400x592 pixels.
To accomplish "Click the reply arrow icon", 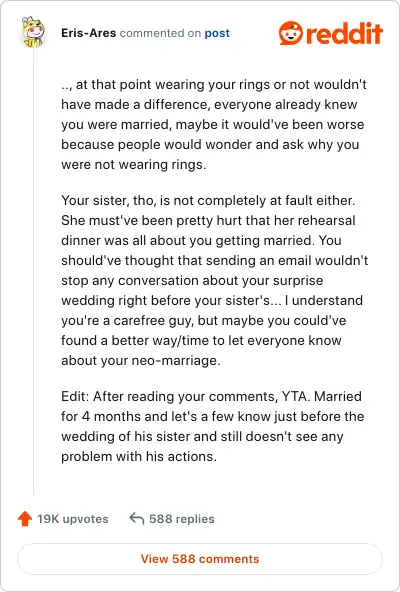I will [136, 519].
